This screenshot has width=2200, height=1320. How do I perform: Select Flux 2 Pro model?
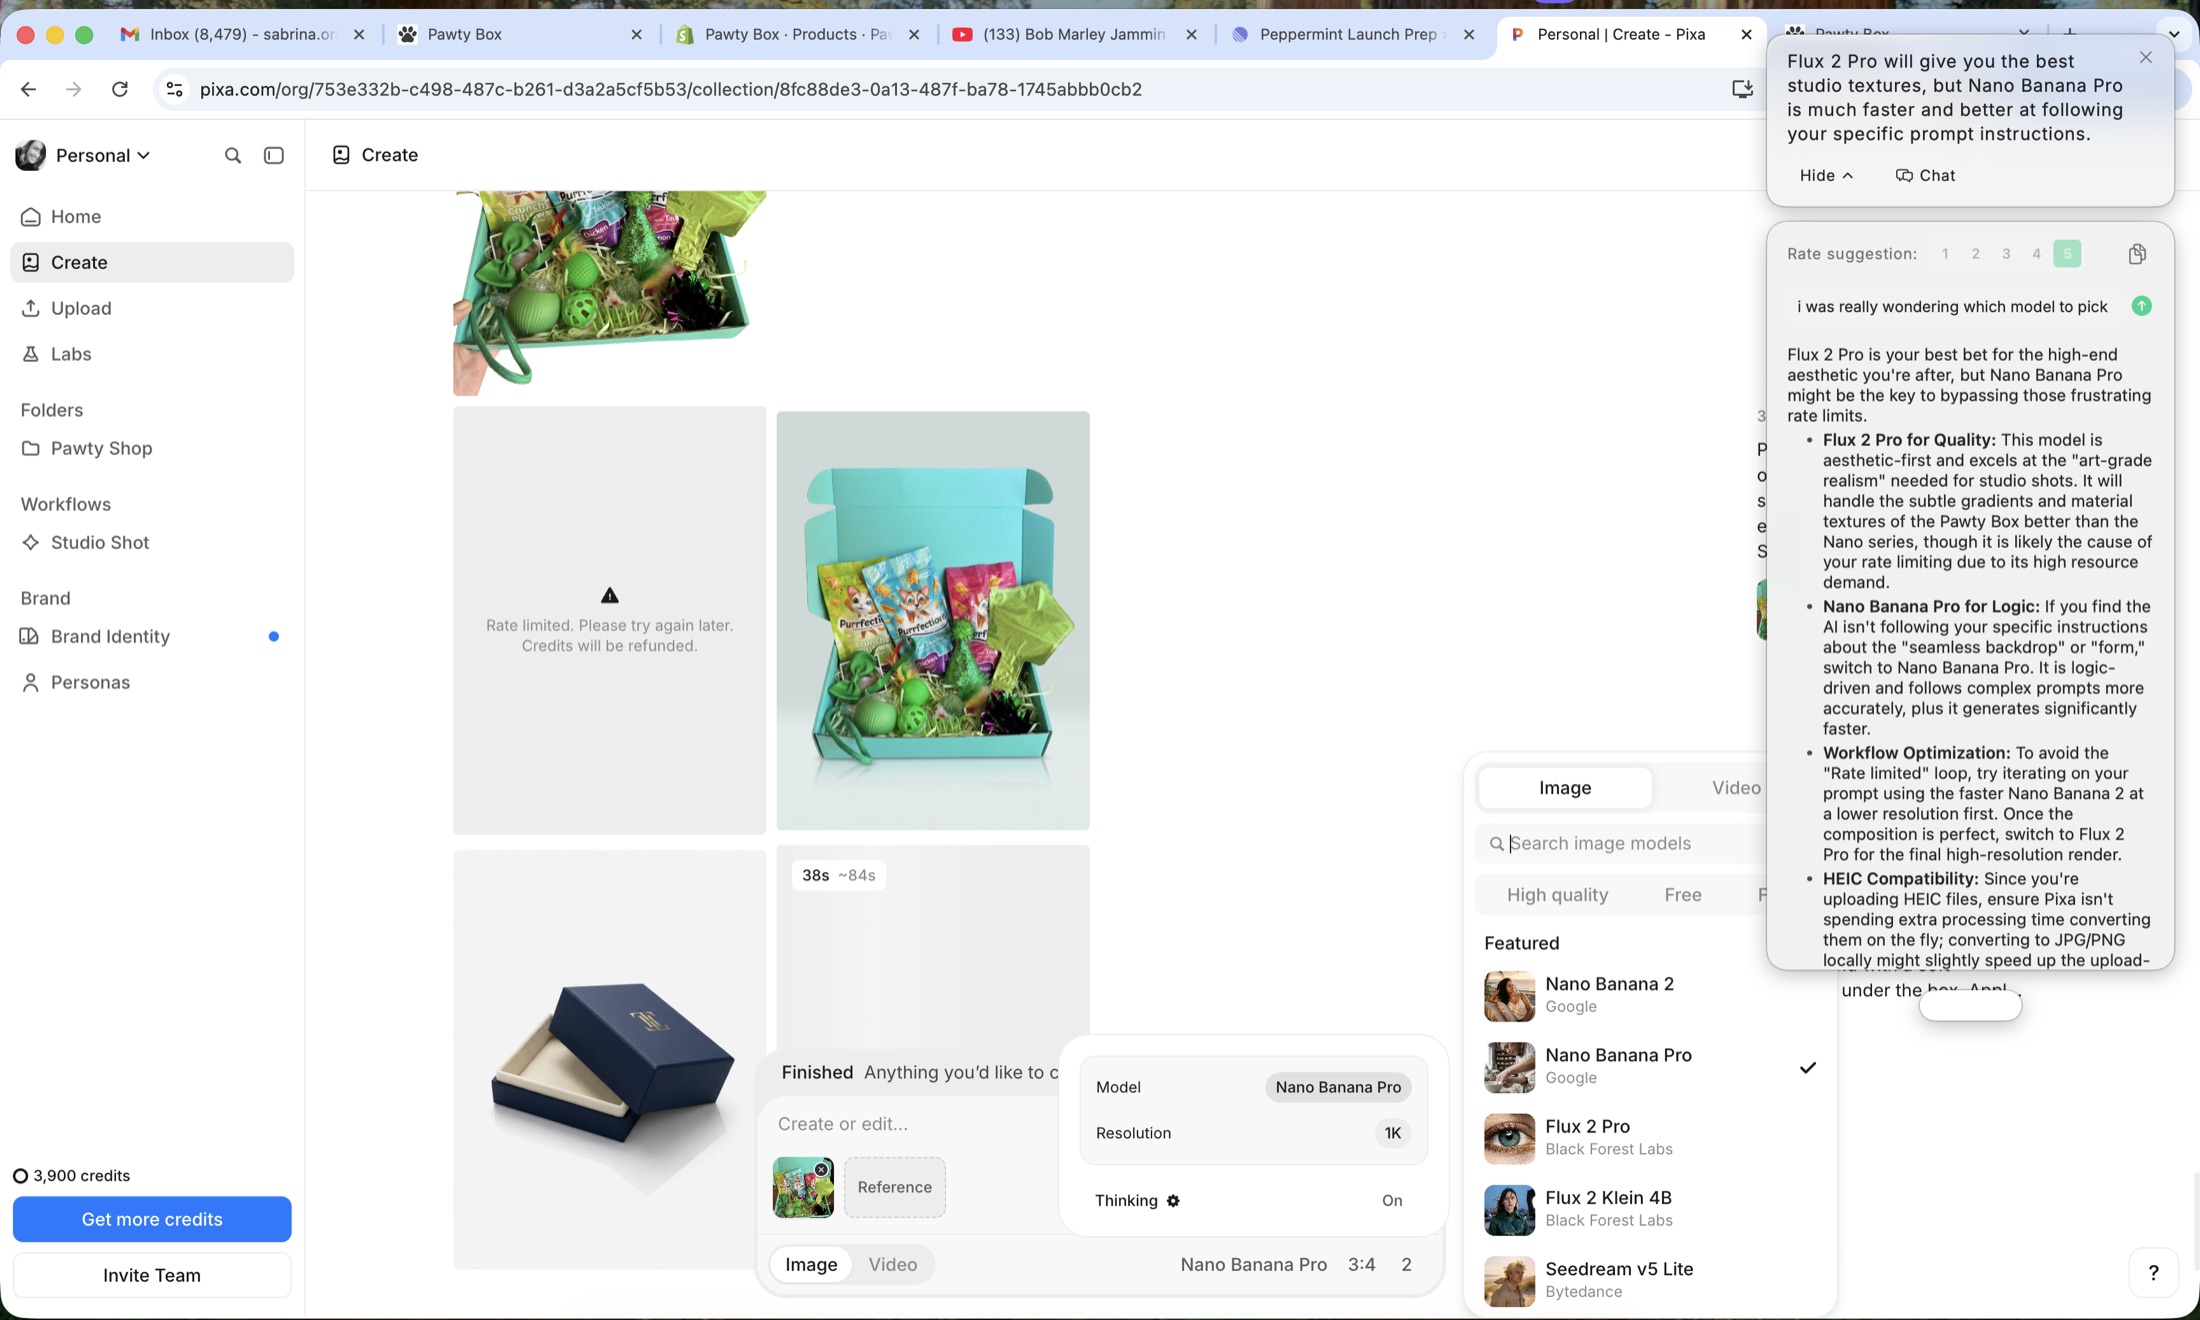1587,1137
